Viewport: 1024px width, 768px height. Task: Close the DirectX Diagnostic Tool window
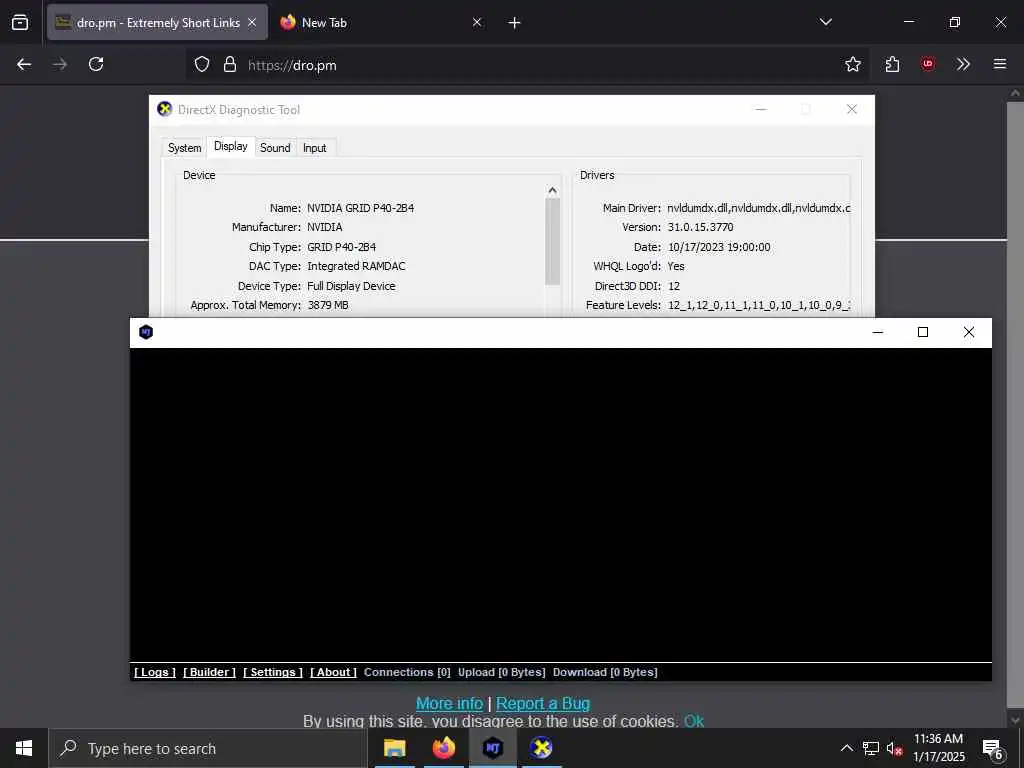[x=852, y=109]
